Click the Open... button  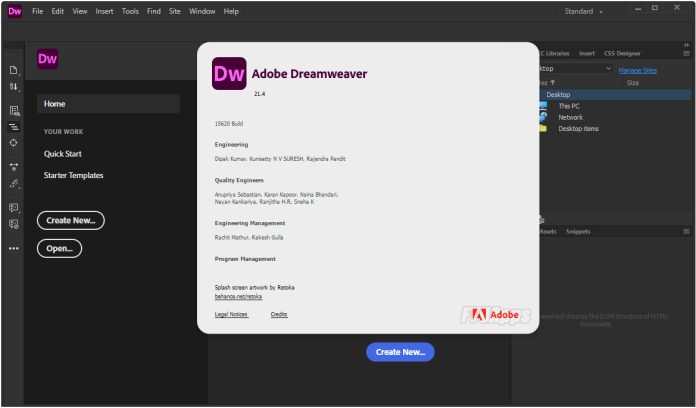[x=59, y=248]
